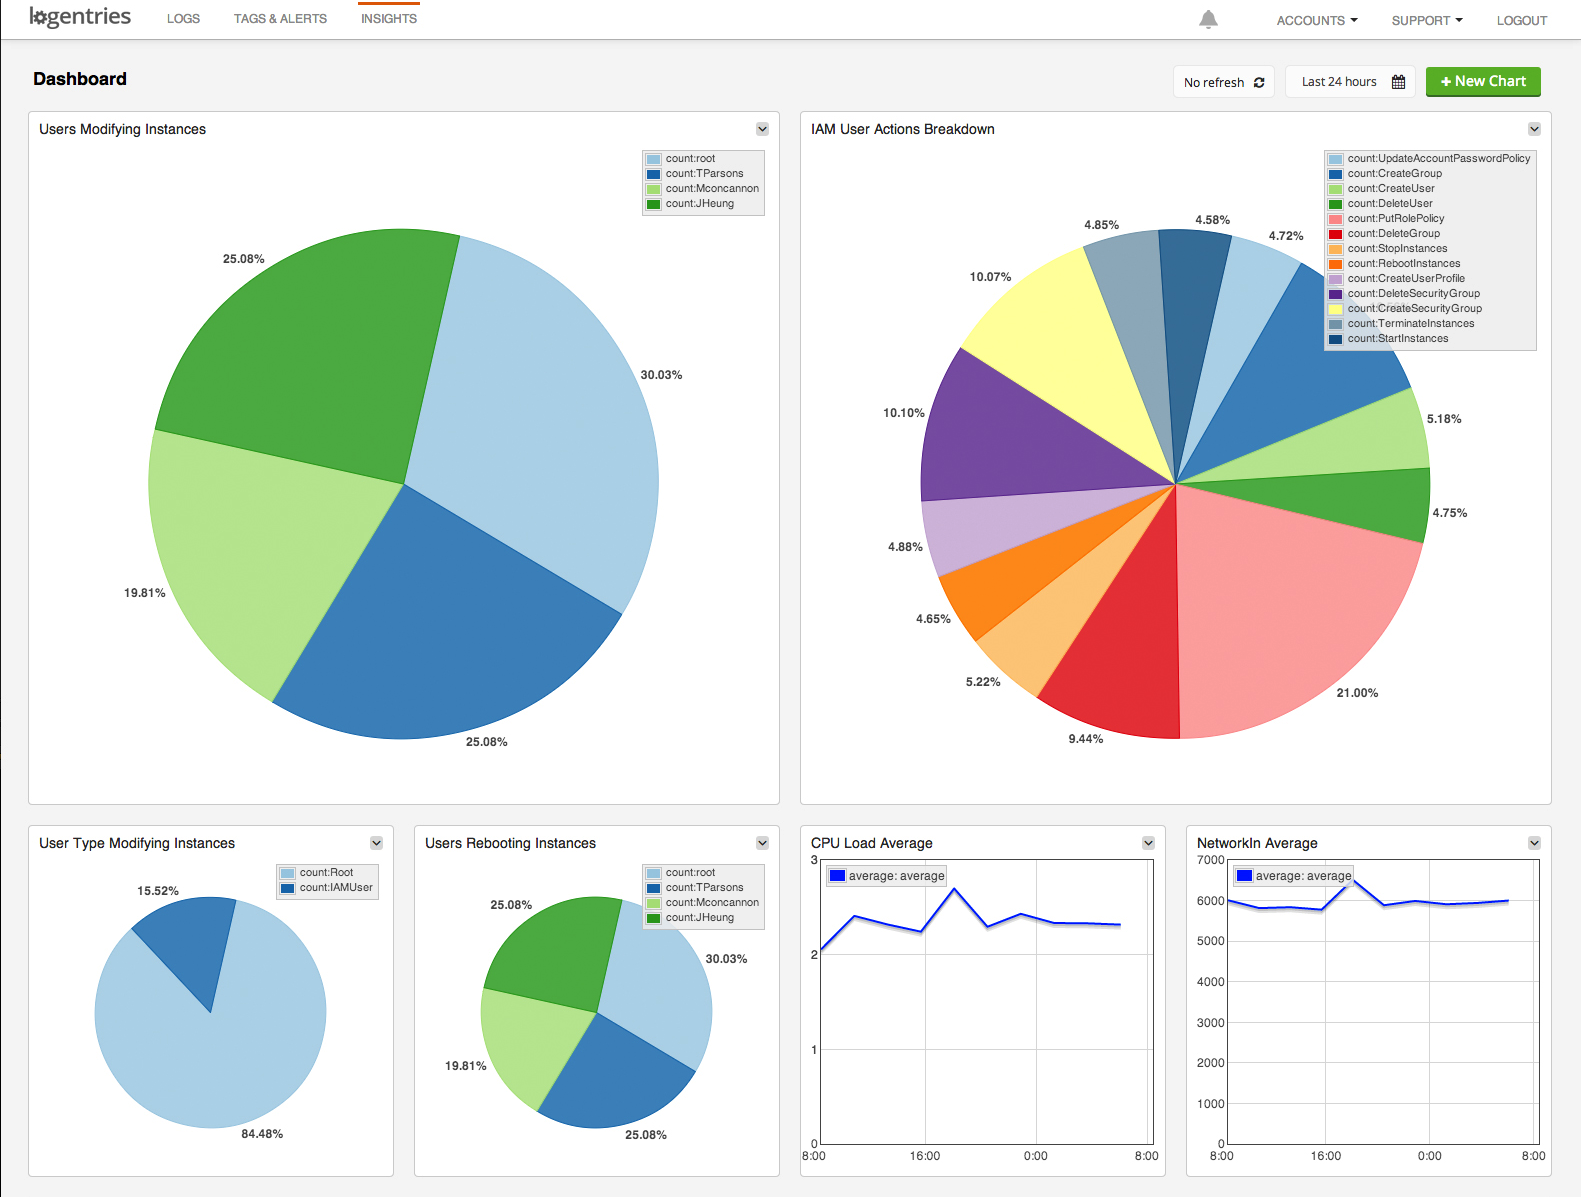Open IAM User Actions Breakdown chart menu arrow
1581x1197 pixels.
[x=1534, y=129]
